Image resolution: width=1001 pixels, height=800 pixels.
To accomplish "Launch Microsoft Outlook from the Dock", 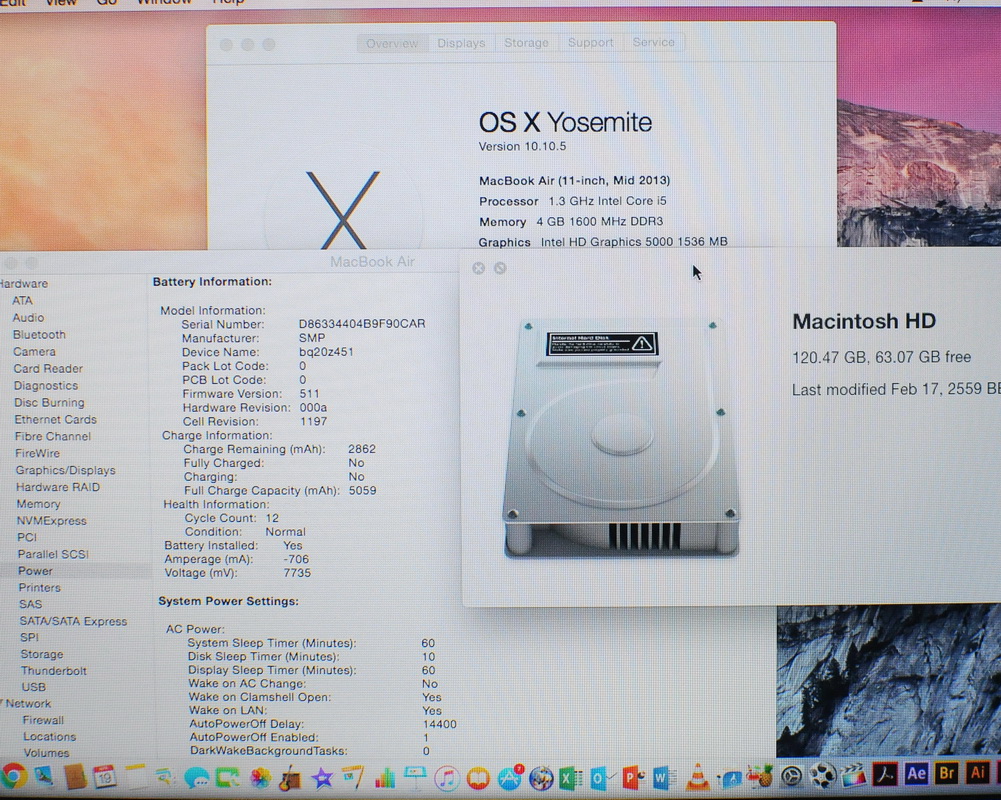I will point(601,778).
